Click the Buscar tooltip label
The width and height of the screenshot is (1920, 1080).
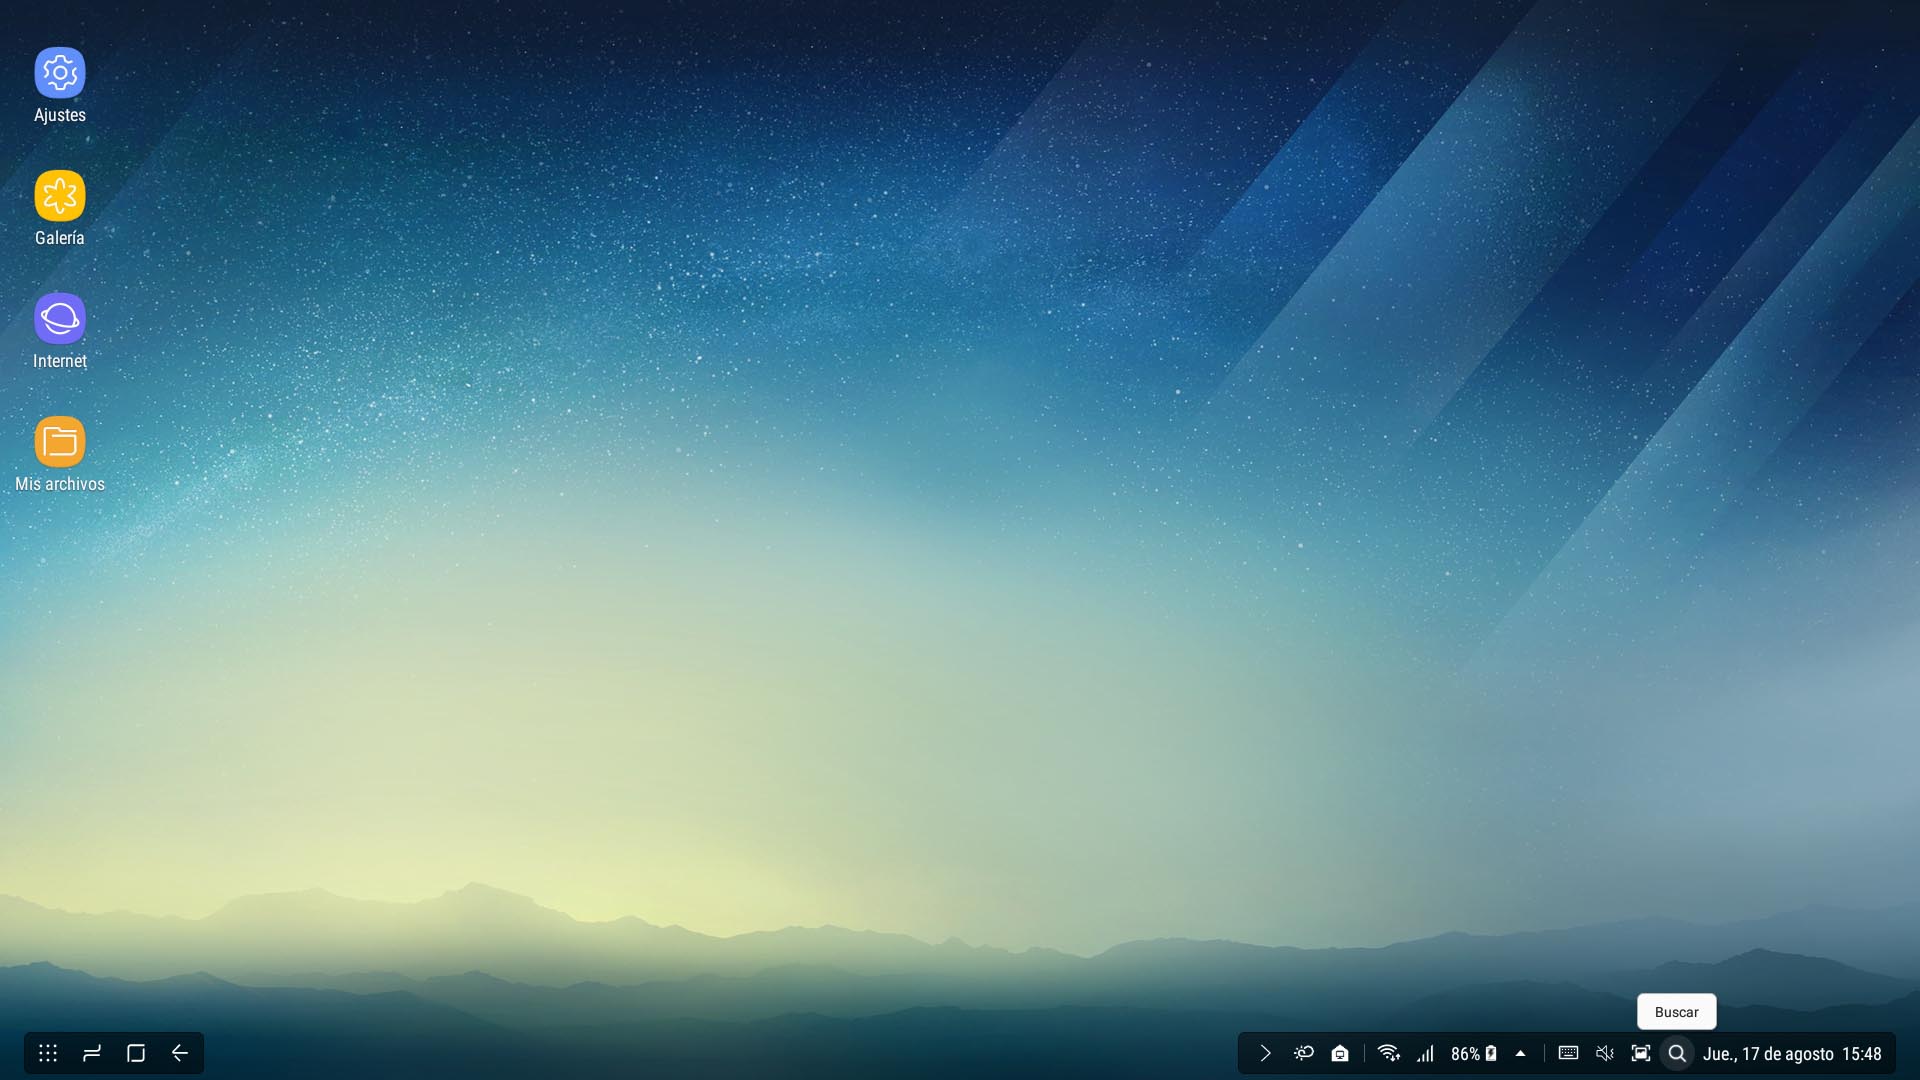(1677, 1012)
